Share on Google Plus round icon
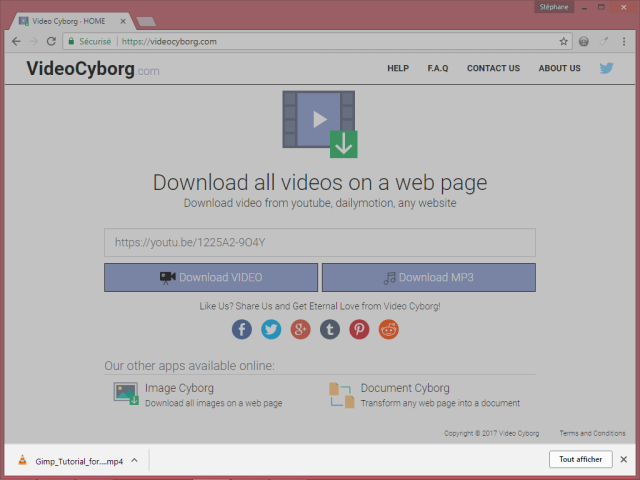The width and height of the screenshot is (640, 480). (300, 329)
